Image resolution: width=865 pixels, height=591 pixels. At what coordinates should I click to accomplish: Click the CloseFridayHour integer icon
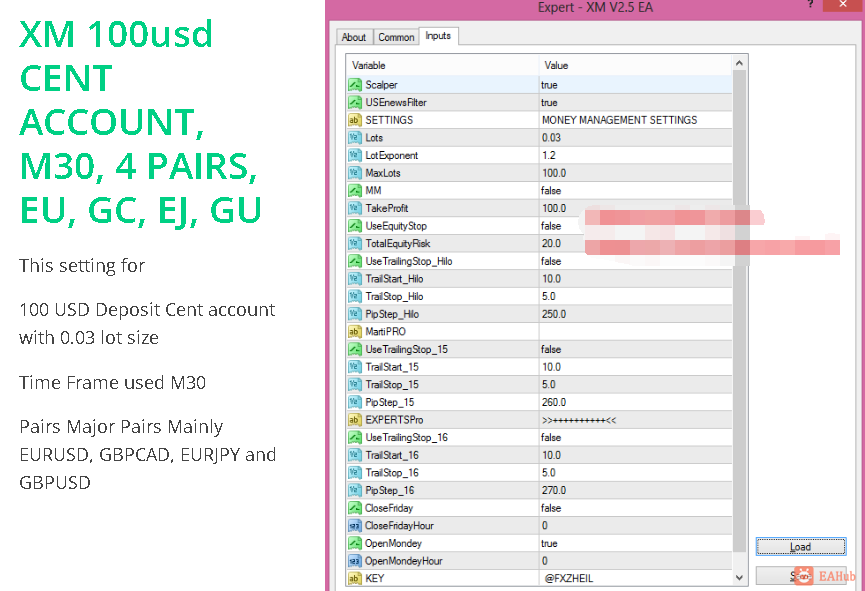pos(355,526)
